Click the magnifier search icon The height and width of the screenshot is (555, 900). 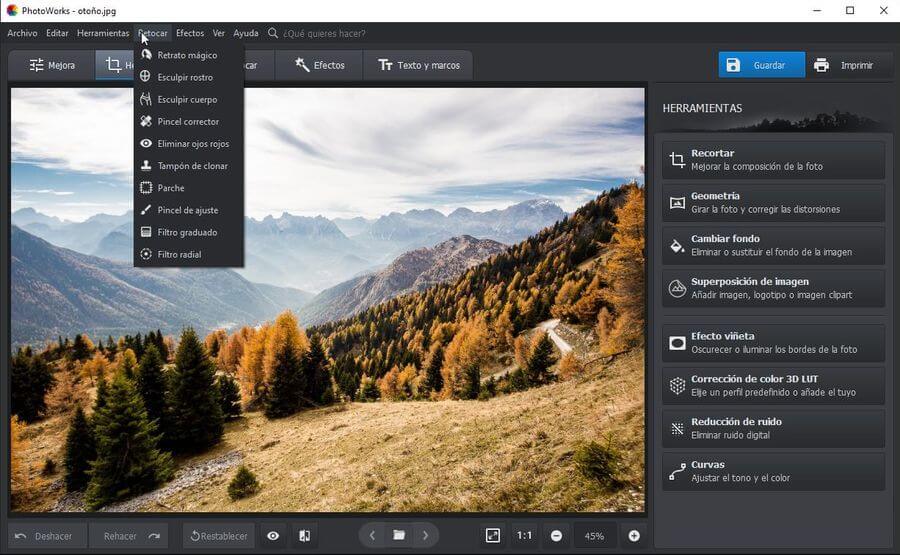pyautogui.click(x=273, y=33)
